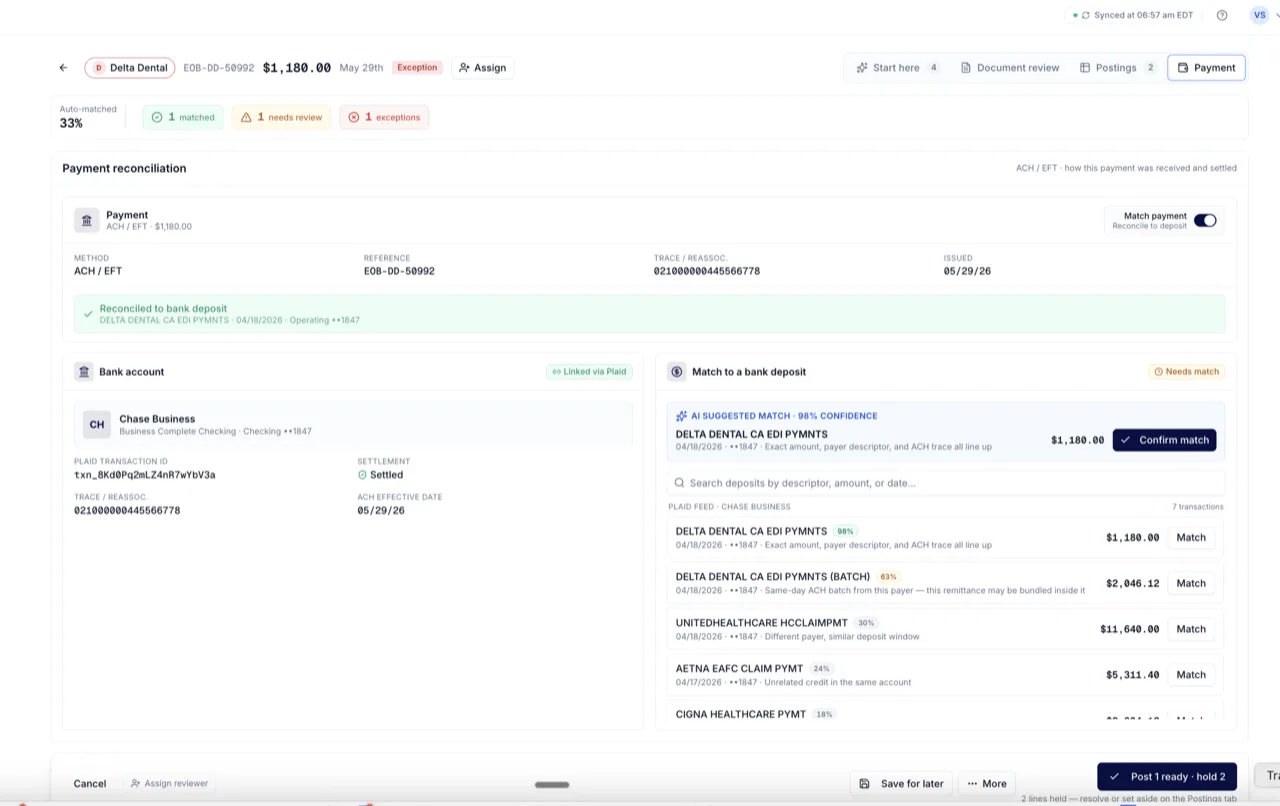The height and width of the screenshot is (806, 1280).
Task: Filter by 1 matched chip
Action: coord(183,117)
